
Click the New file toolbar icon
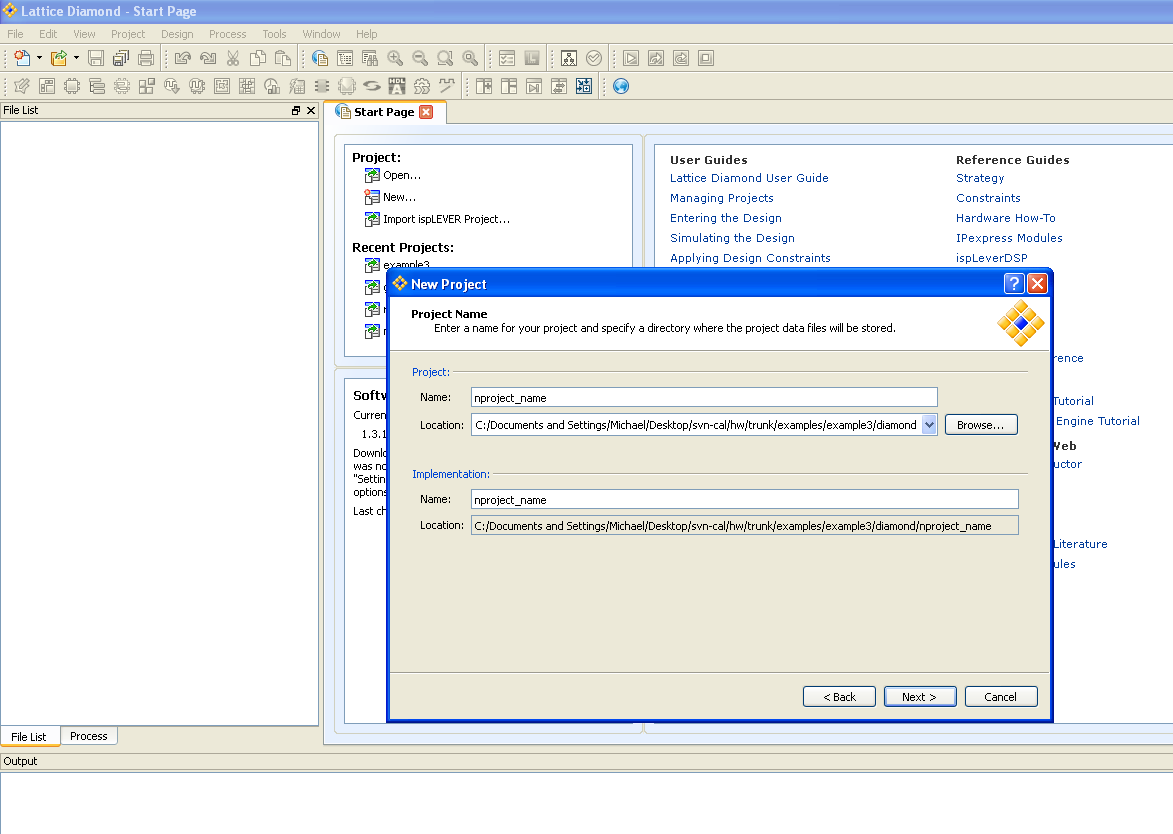tap(22, 58)
